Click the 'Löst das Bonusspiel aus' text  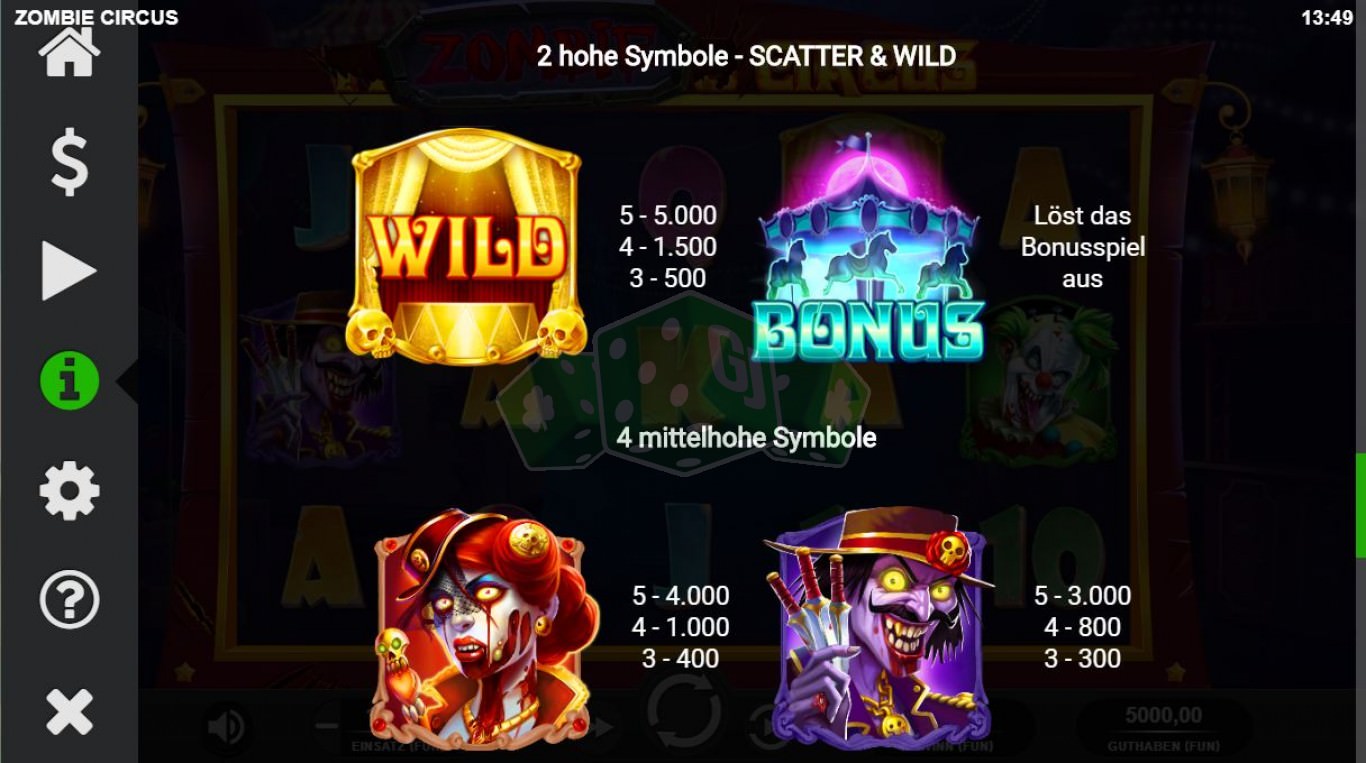(x=1082, y=247)
